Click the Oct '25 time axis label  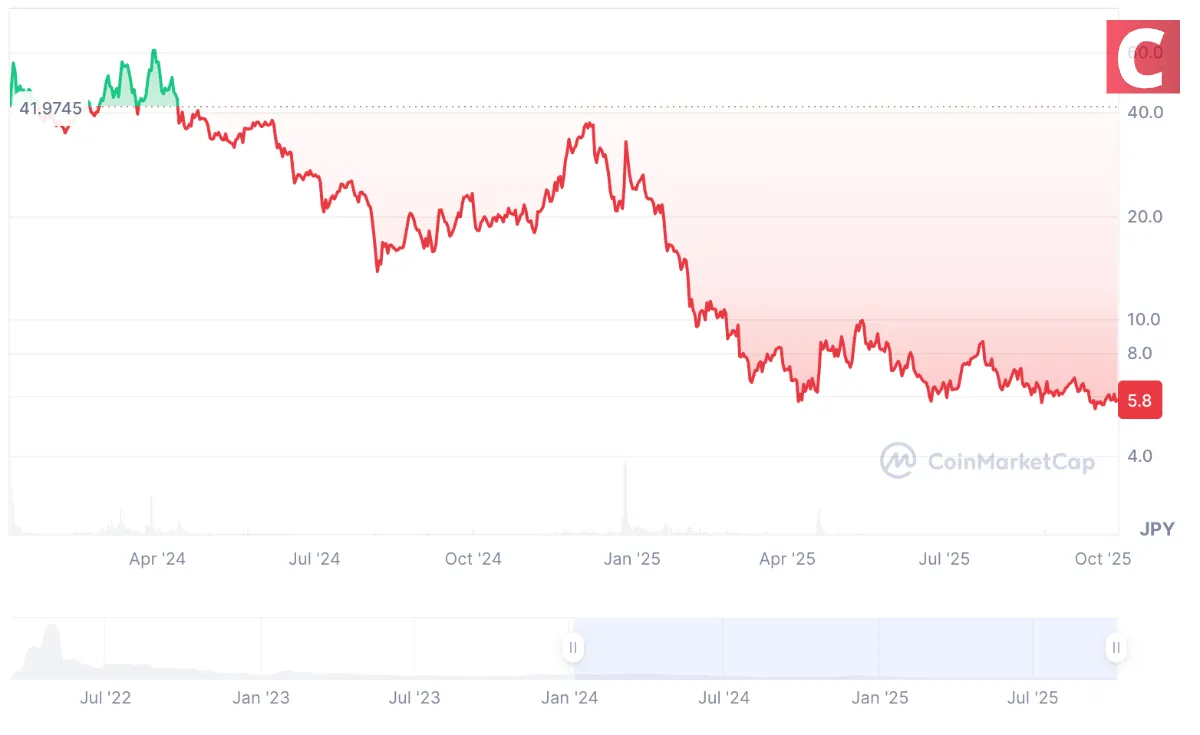pyautogui.click(x=1103, y=559)
